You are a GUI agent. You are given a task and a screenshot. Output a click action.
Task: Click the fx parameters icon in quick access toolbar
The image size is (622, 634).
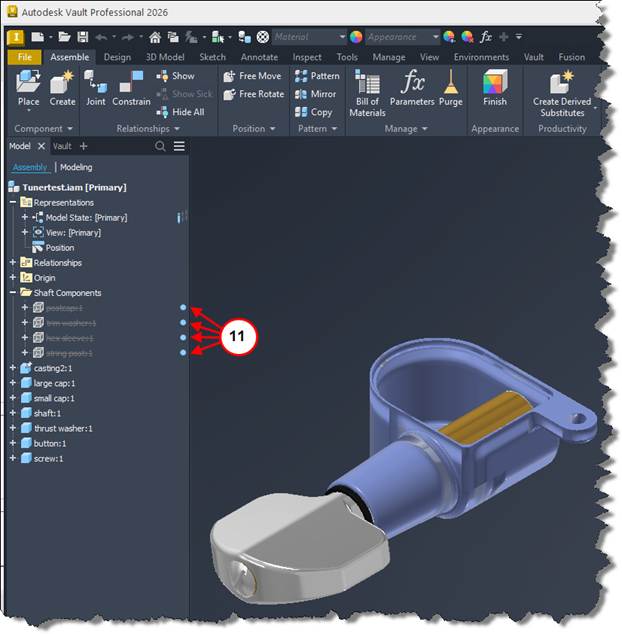click(485, 37)
